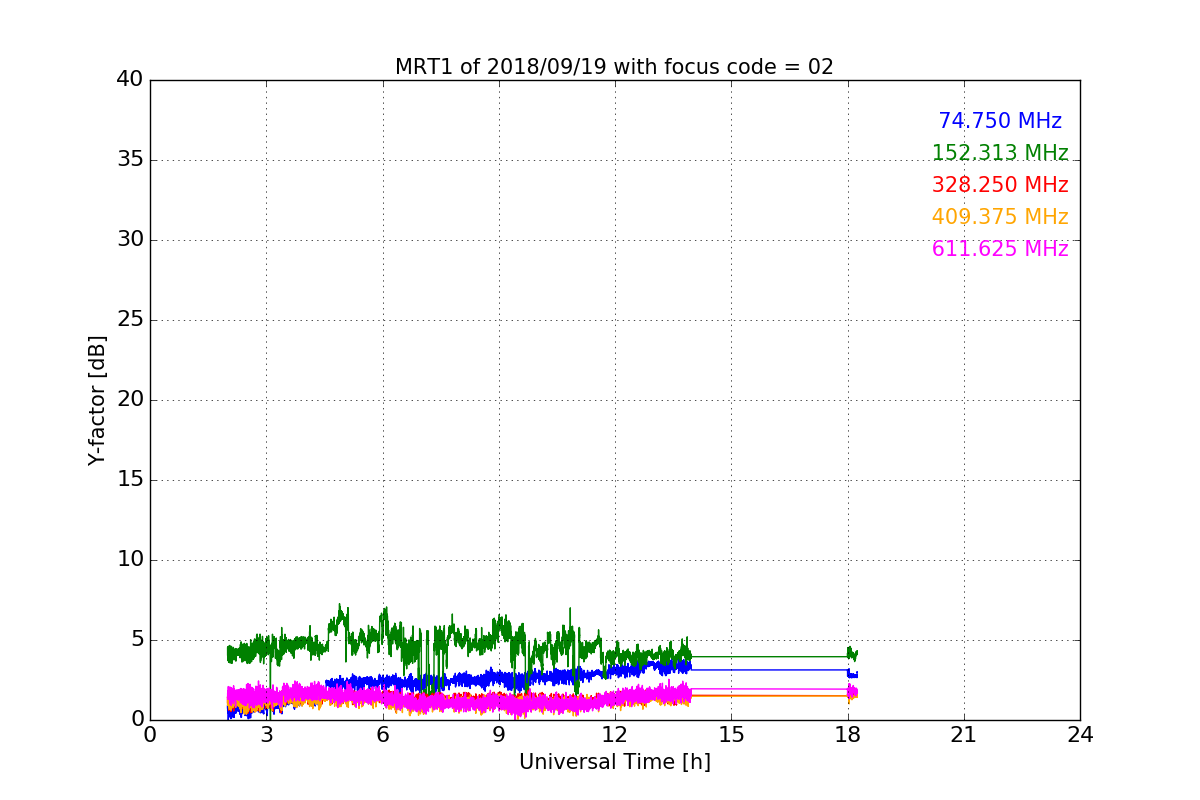This screenshot has height=800, width=1200.
Task: Click the y-axis tick label '35'
Action: click(x=130, y=160)
